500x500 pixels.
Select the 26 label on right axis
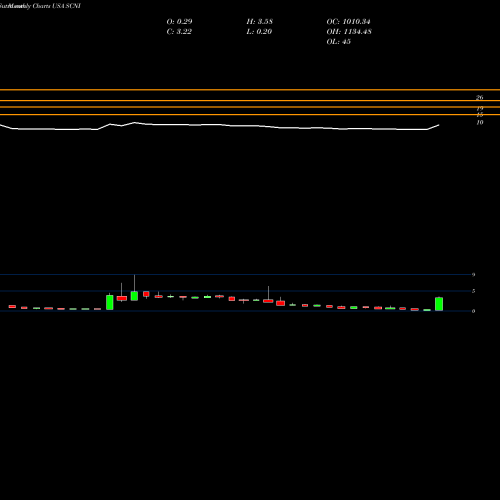click(479, 97)
